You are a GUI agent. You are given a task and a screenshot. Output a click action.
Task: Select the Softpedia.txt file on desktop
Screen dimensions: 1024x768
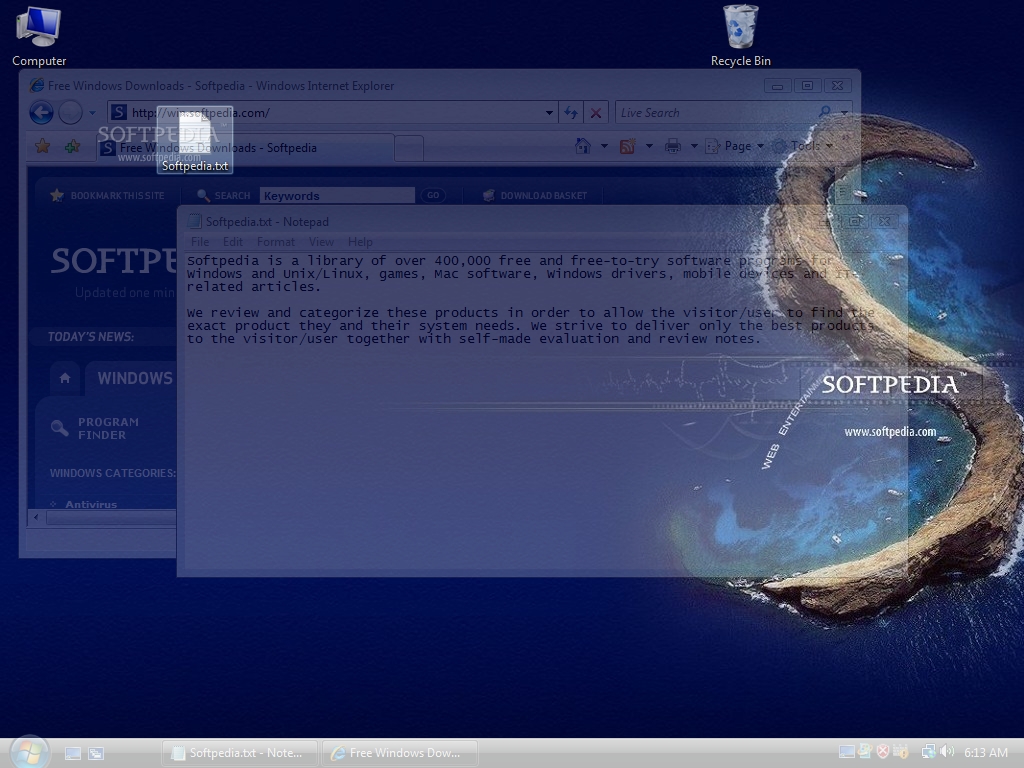195,140
